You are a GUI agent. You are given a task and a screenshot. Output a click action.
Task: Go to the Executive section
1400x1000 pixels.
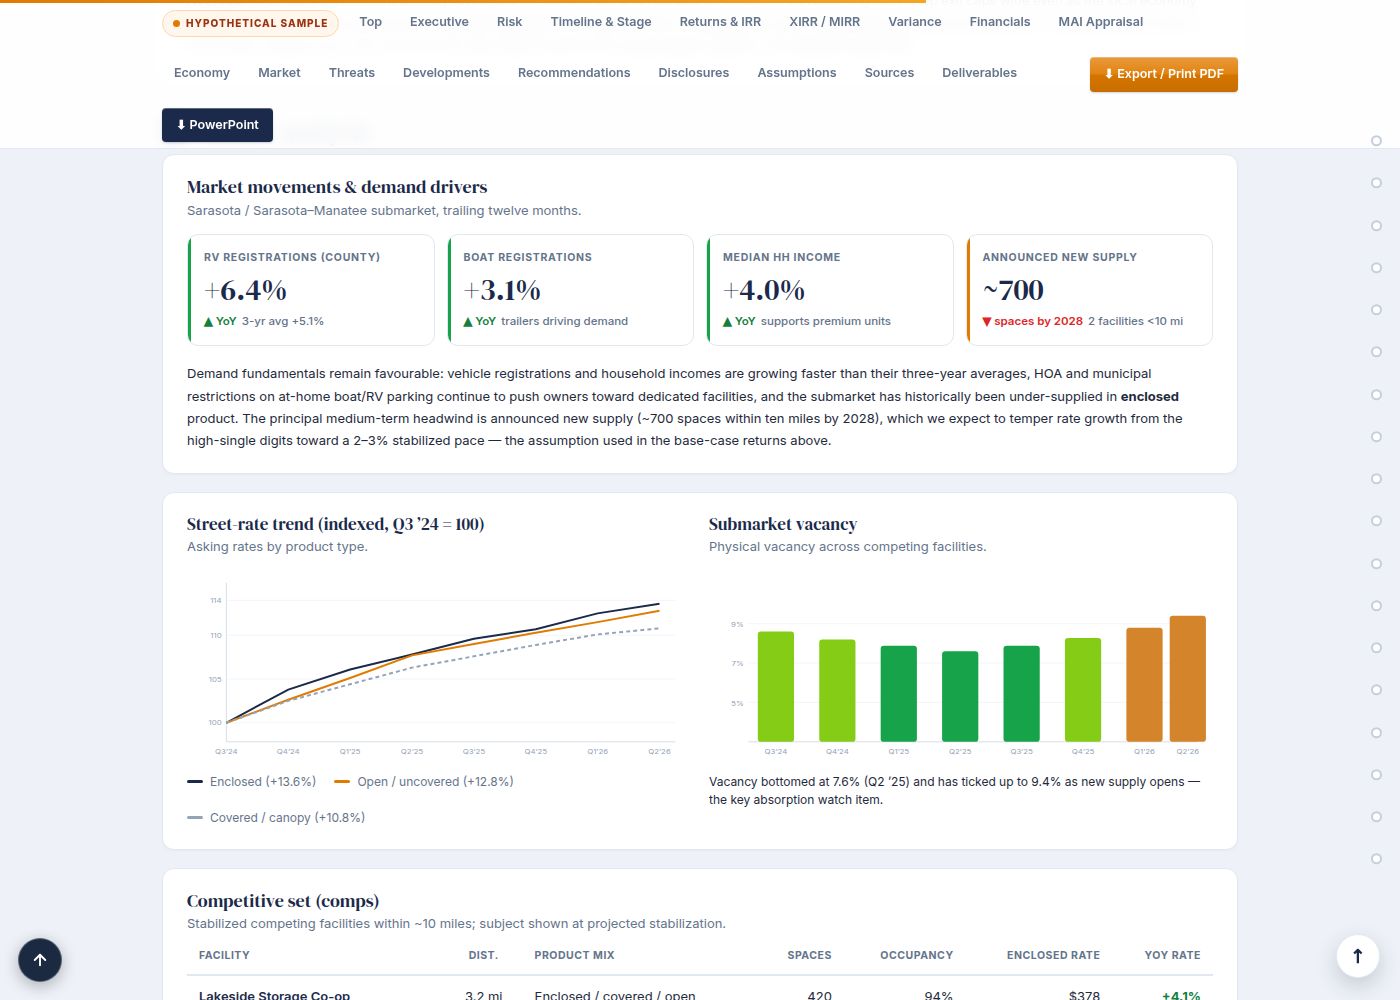(439, 22)
